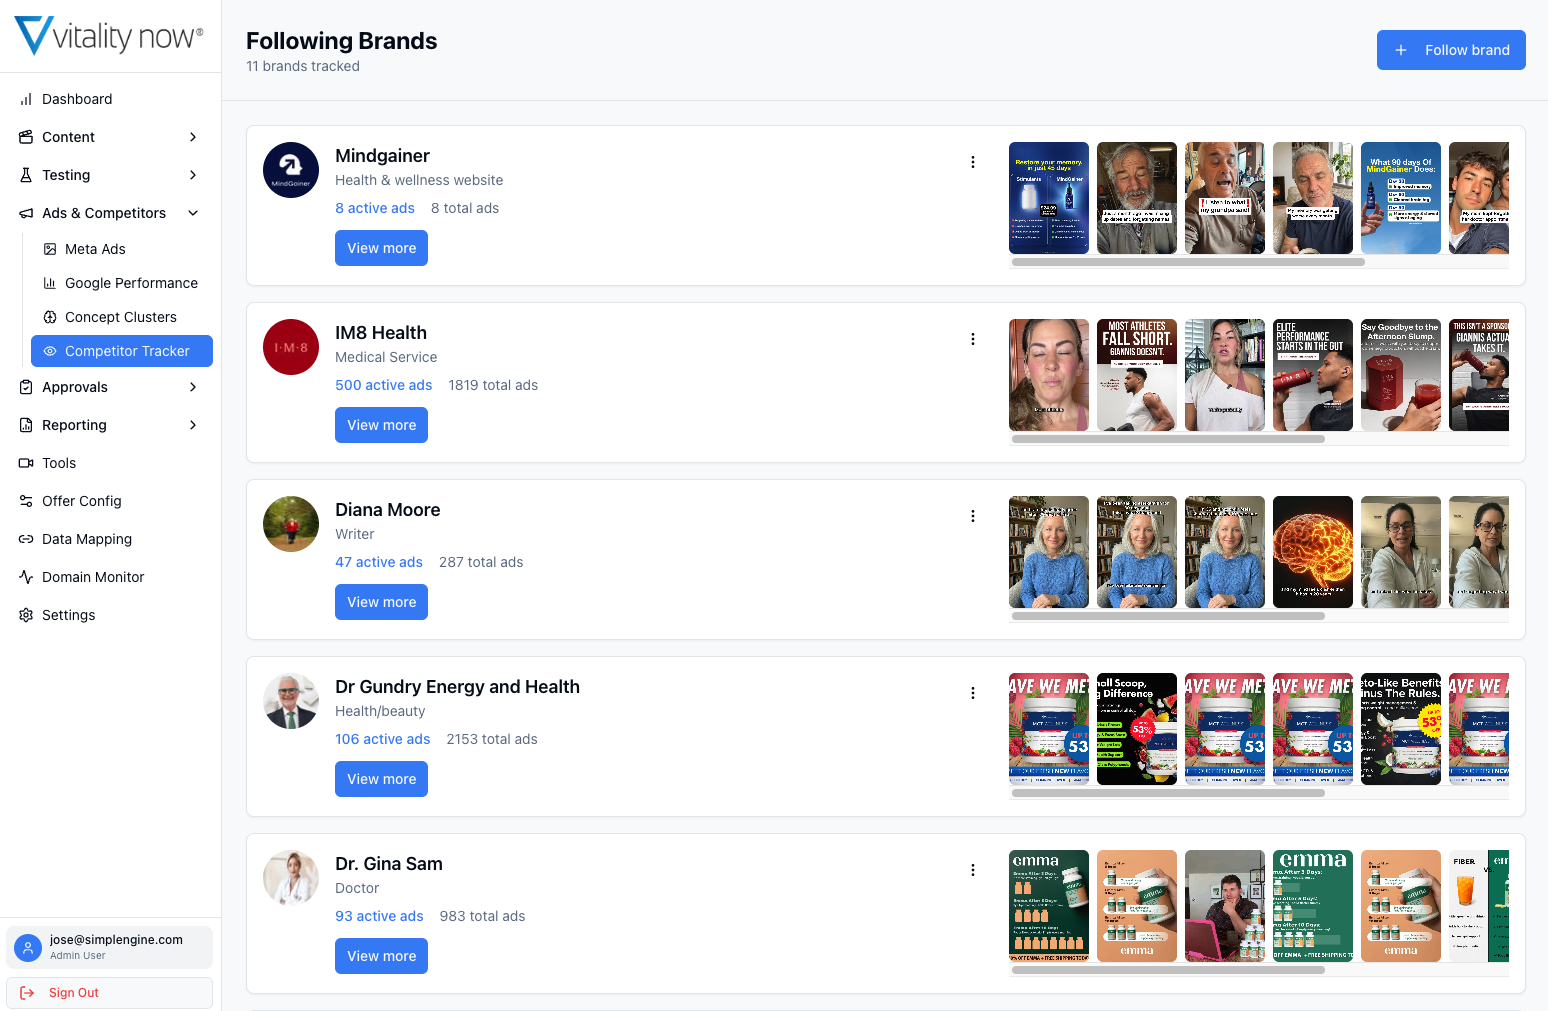Click Dr. Gina Sam 93 active ads link
Screen dimensions: 1548x1011
[379, 916]
